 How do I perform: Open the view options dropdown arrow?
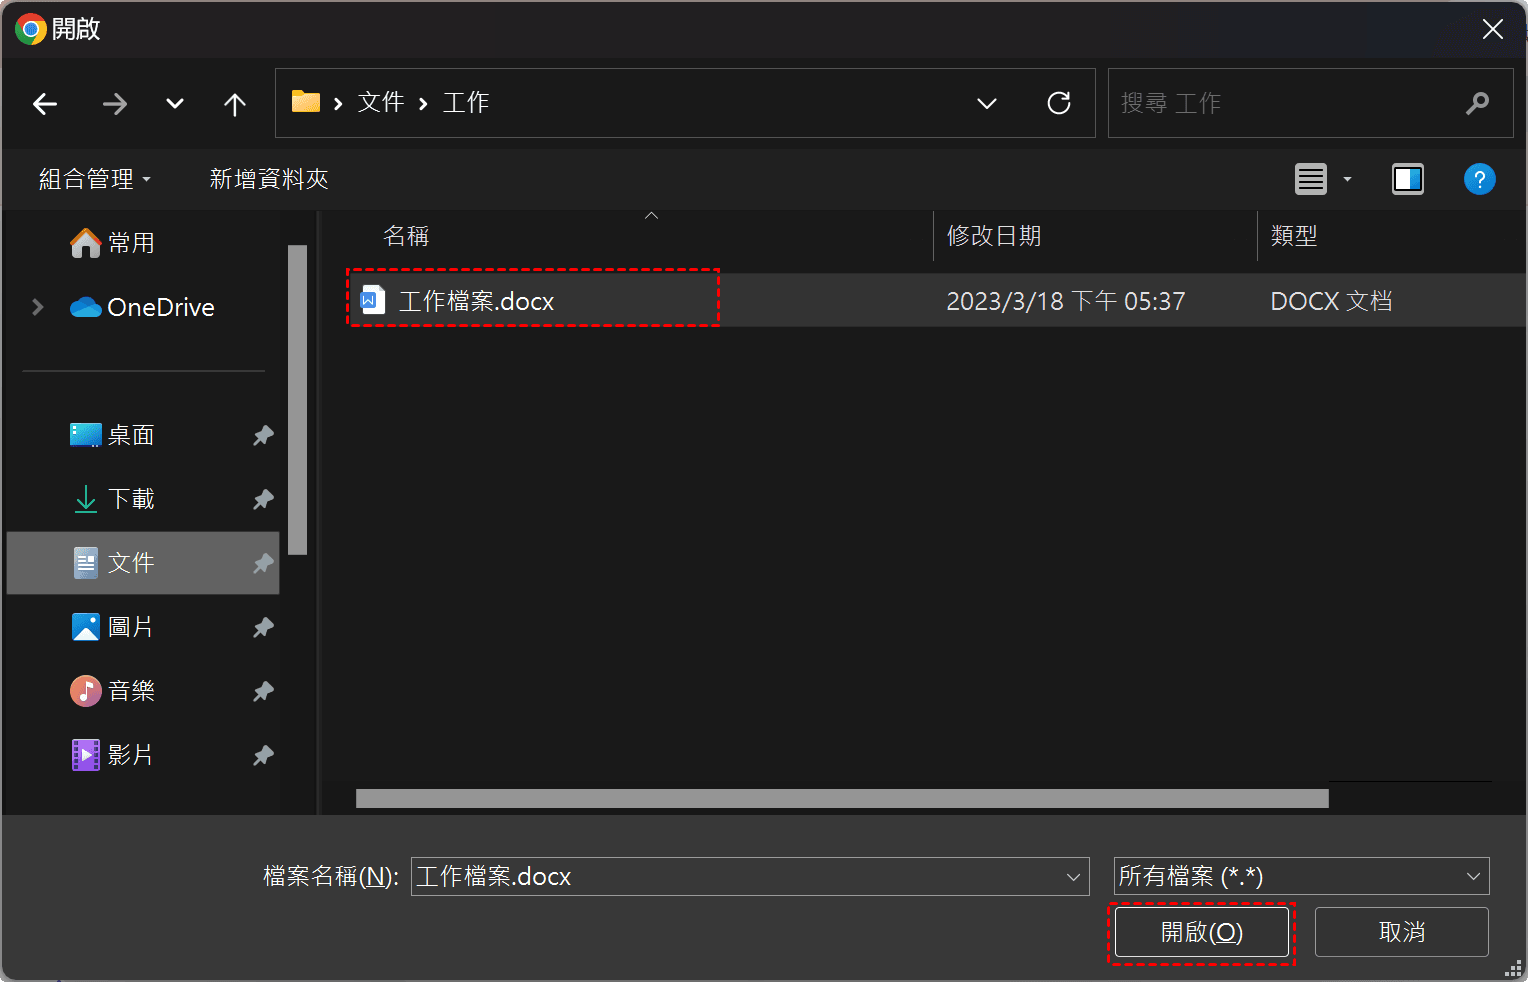pyautogui.click(x=1347, y=180)
